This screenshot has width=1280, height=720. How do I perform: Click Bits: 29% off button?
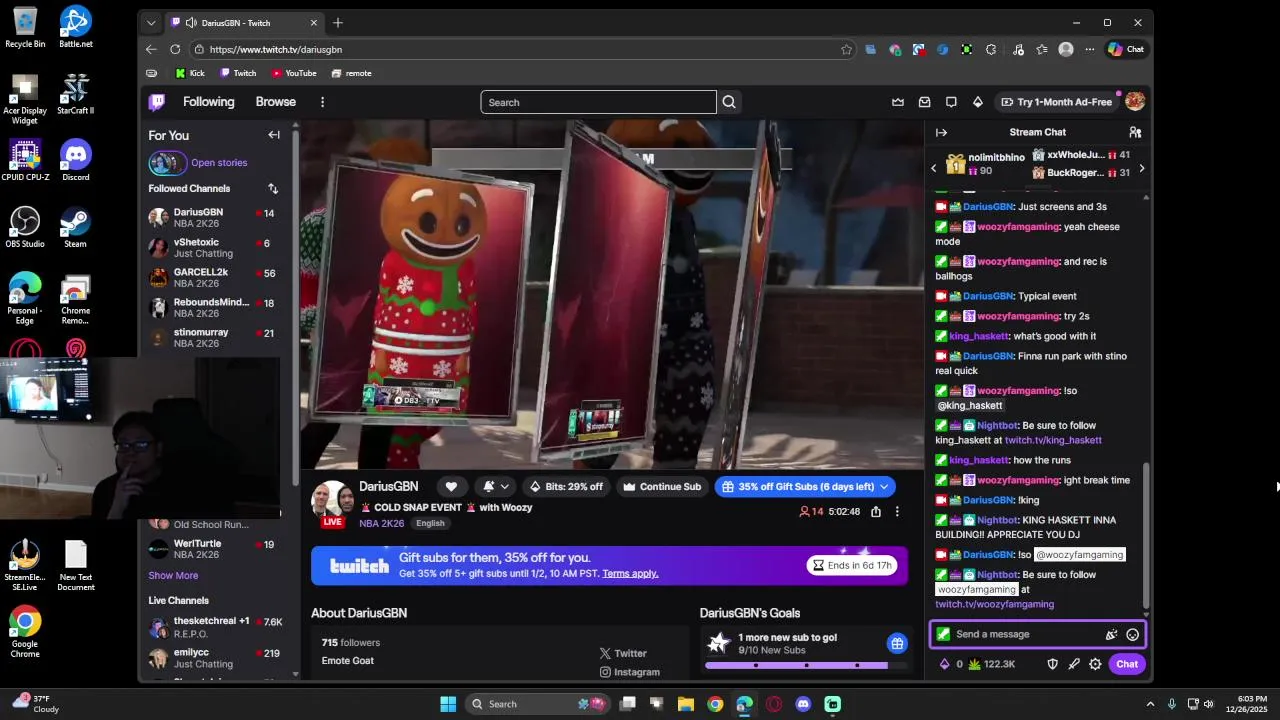click(566, 487)
